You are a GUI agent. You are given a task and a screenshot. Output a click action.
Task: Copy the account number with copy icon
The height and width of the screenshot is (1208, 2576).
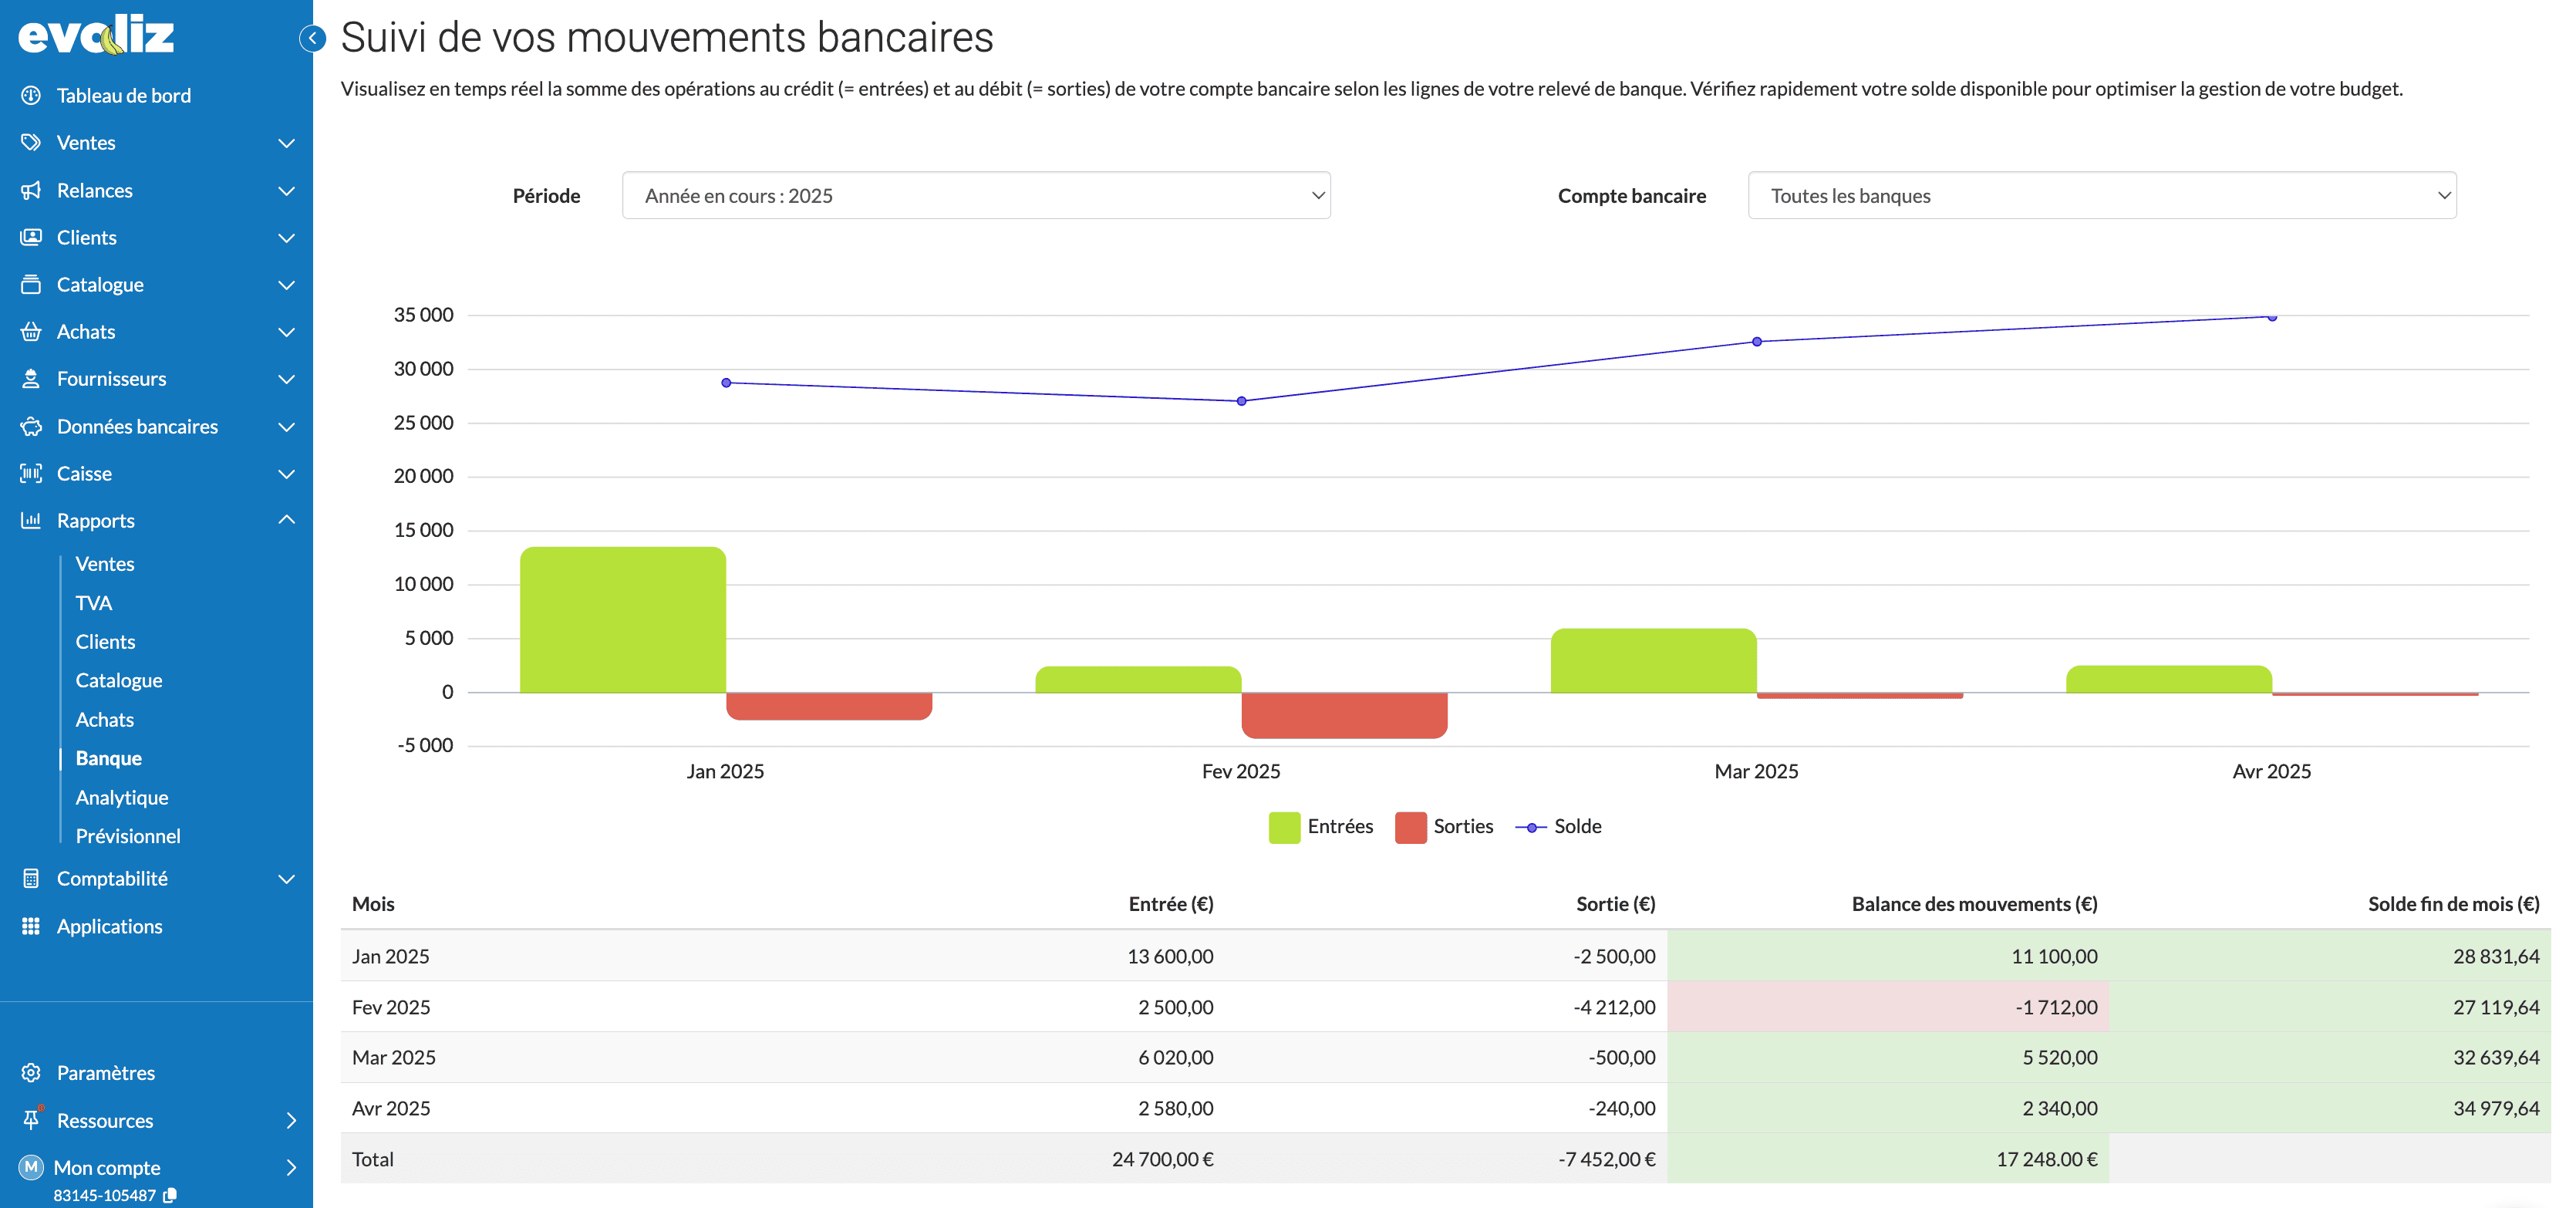(x=170, y=1195)
